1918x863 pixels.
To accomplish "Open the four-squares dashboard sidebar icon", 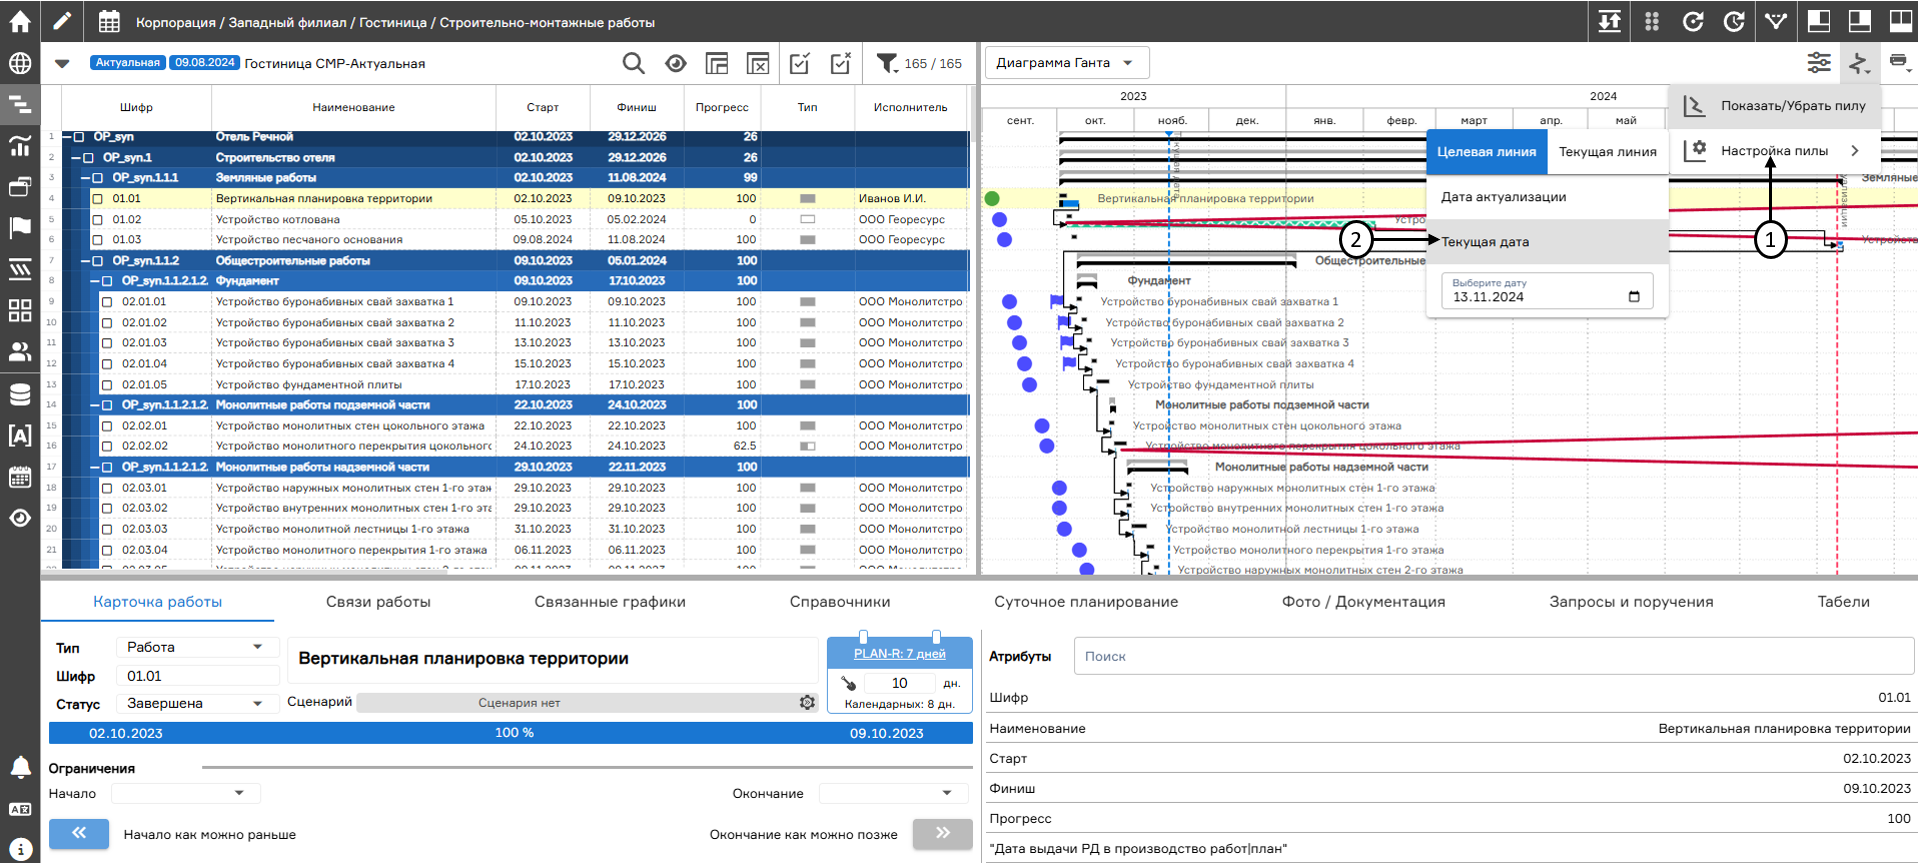I will tap(19, 310).
